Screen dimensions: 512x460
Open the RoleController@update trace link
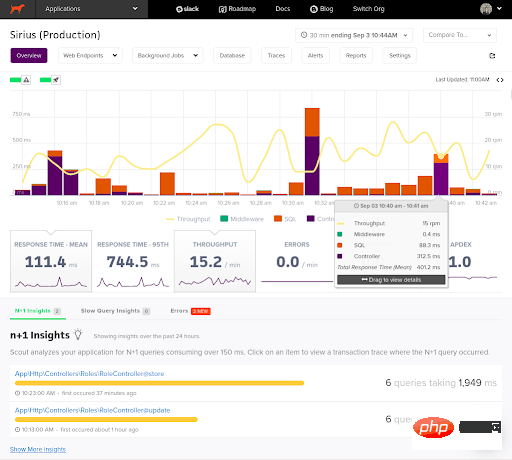[x=92, y=410]
